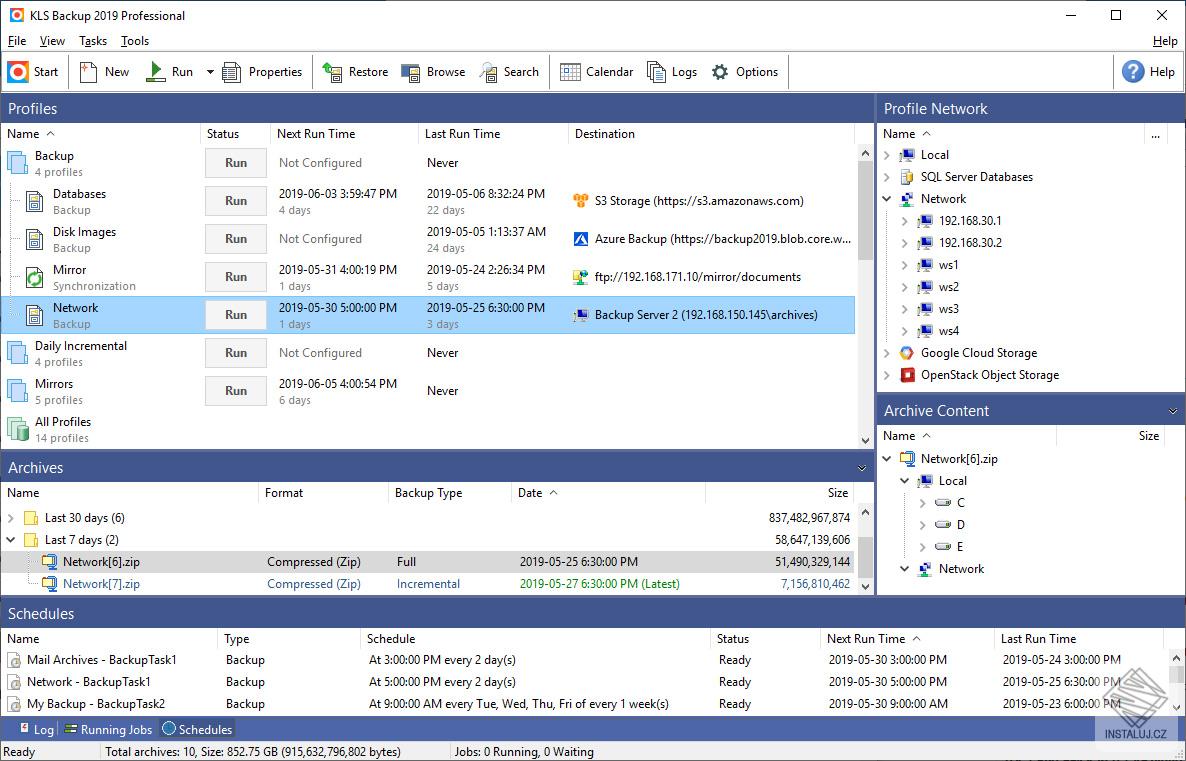Screen dimensions: 1186x761
Task: Sort profiles by Next Run Time column
Action: coord(316,134)
